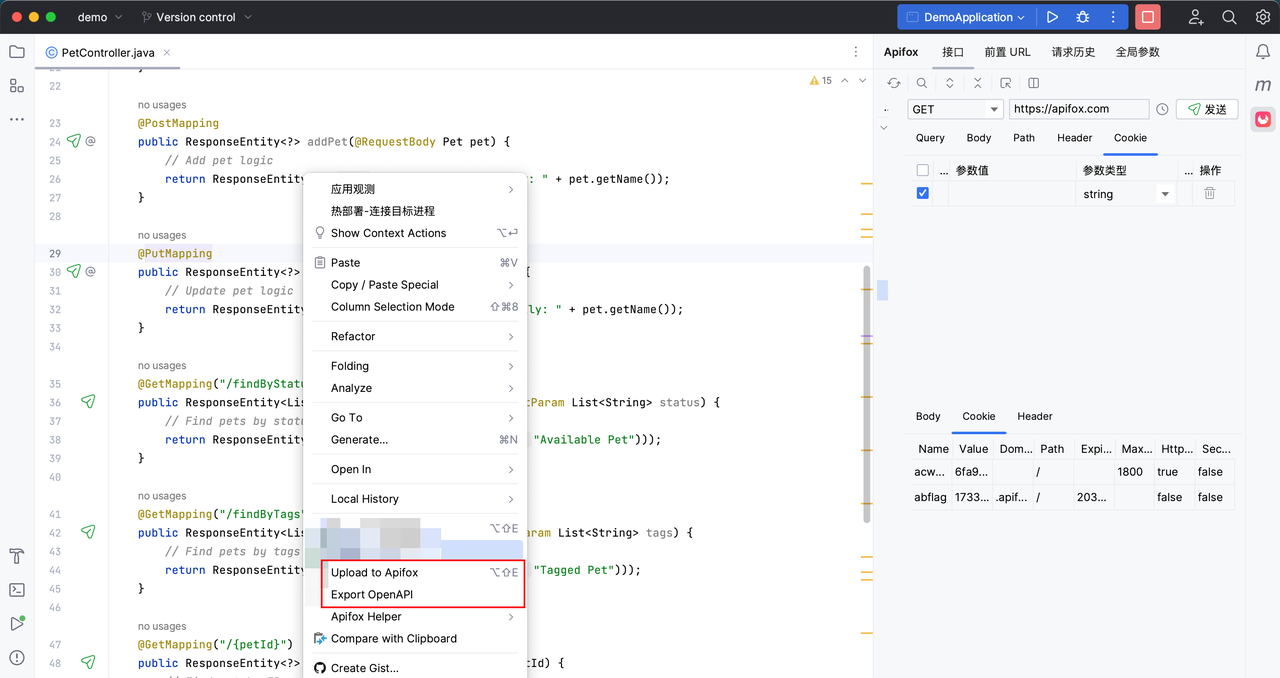This screenshot has height=678, width=1280.
Task: Click the Apifox send gutter icon on line 24
Action: [73, 141]
